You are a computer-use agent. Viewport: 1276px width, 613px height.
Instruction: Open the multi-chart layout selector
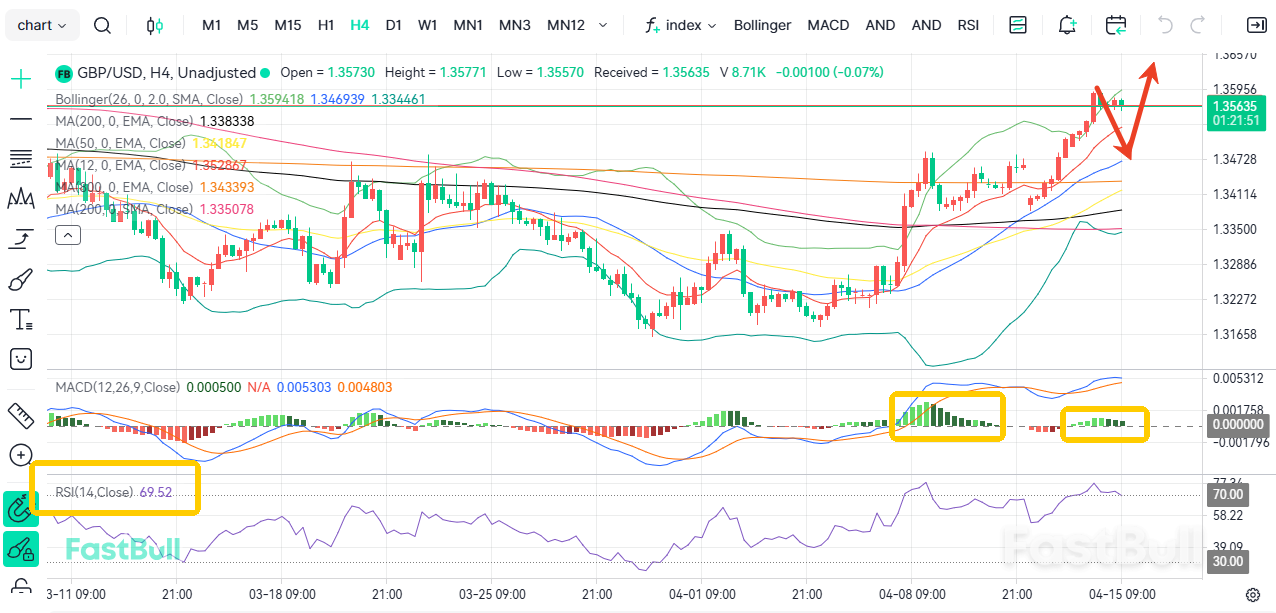1017,24
